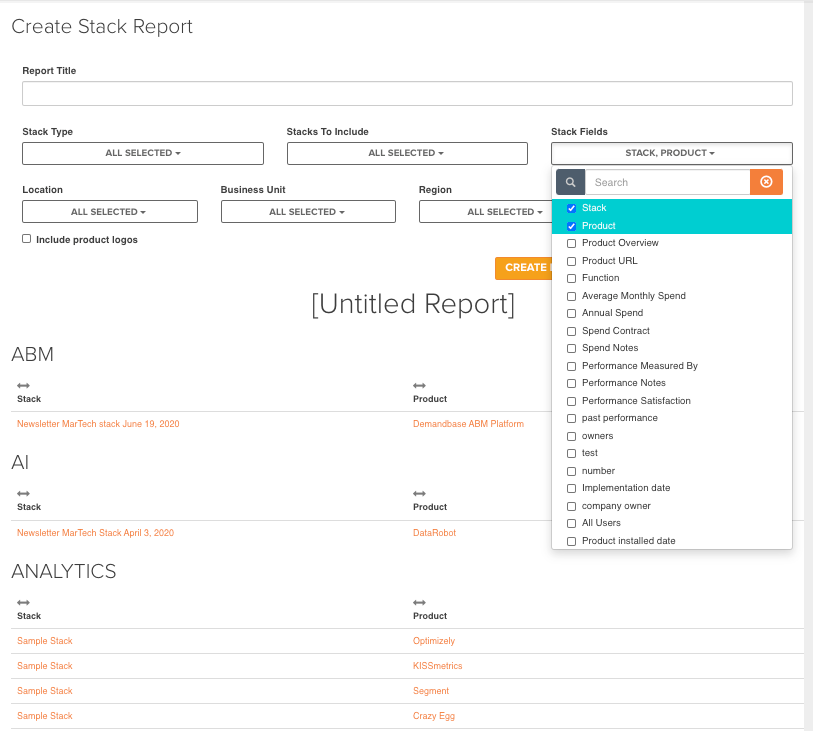This screenshot has width=813, height=731.
Task: Enable the Include product logos checkbox
Action: 26,238
